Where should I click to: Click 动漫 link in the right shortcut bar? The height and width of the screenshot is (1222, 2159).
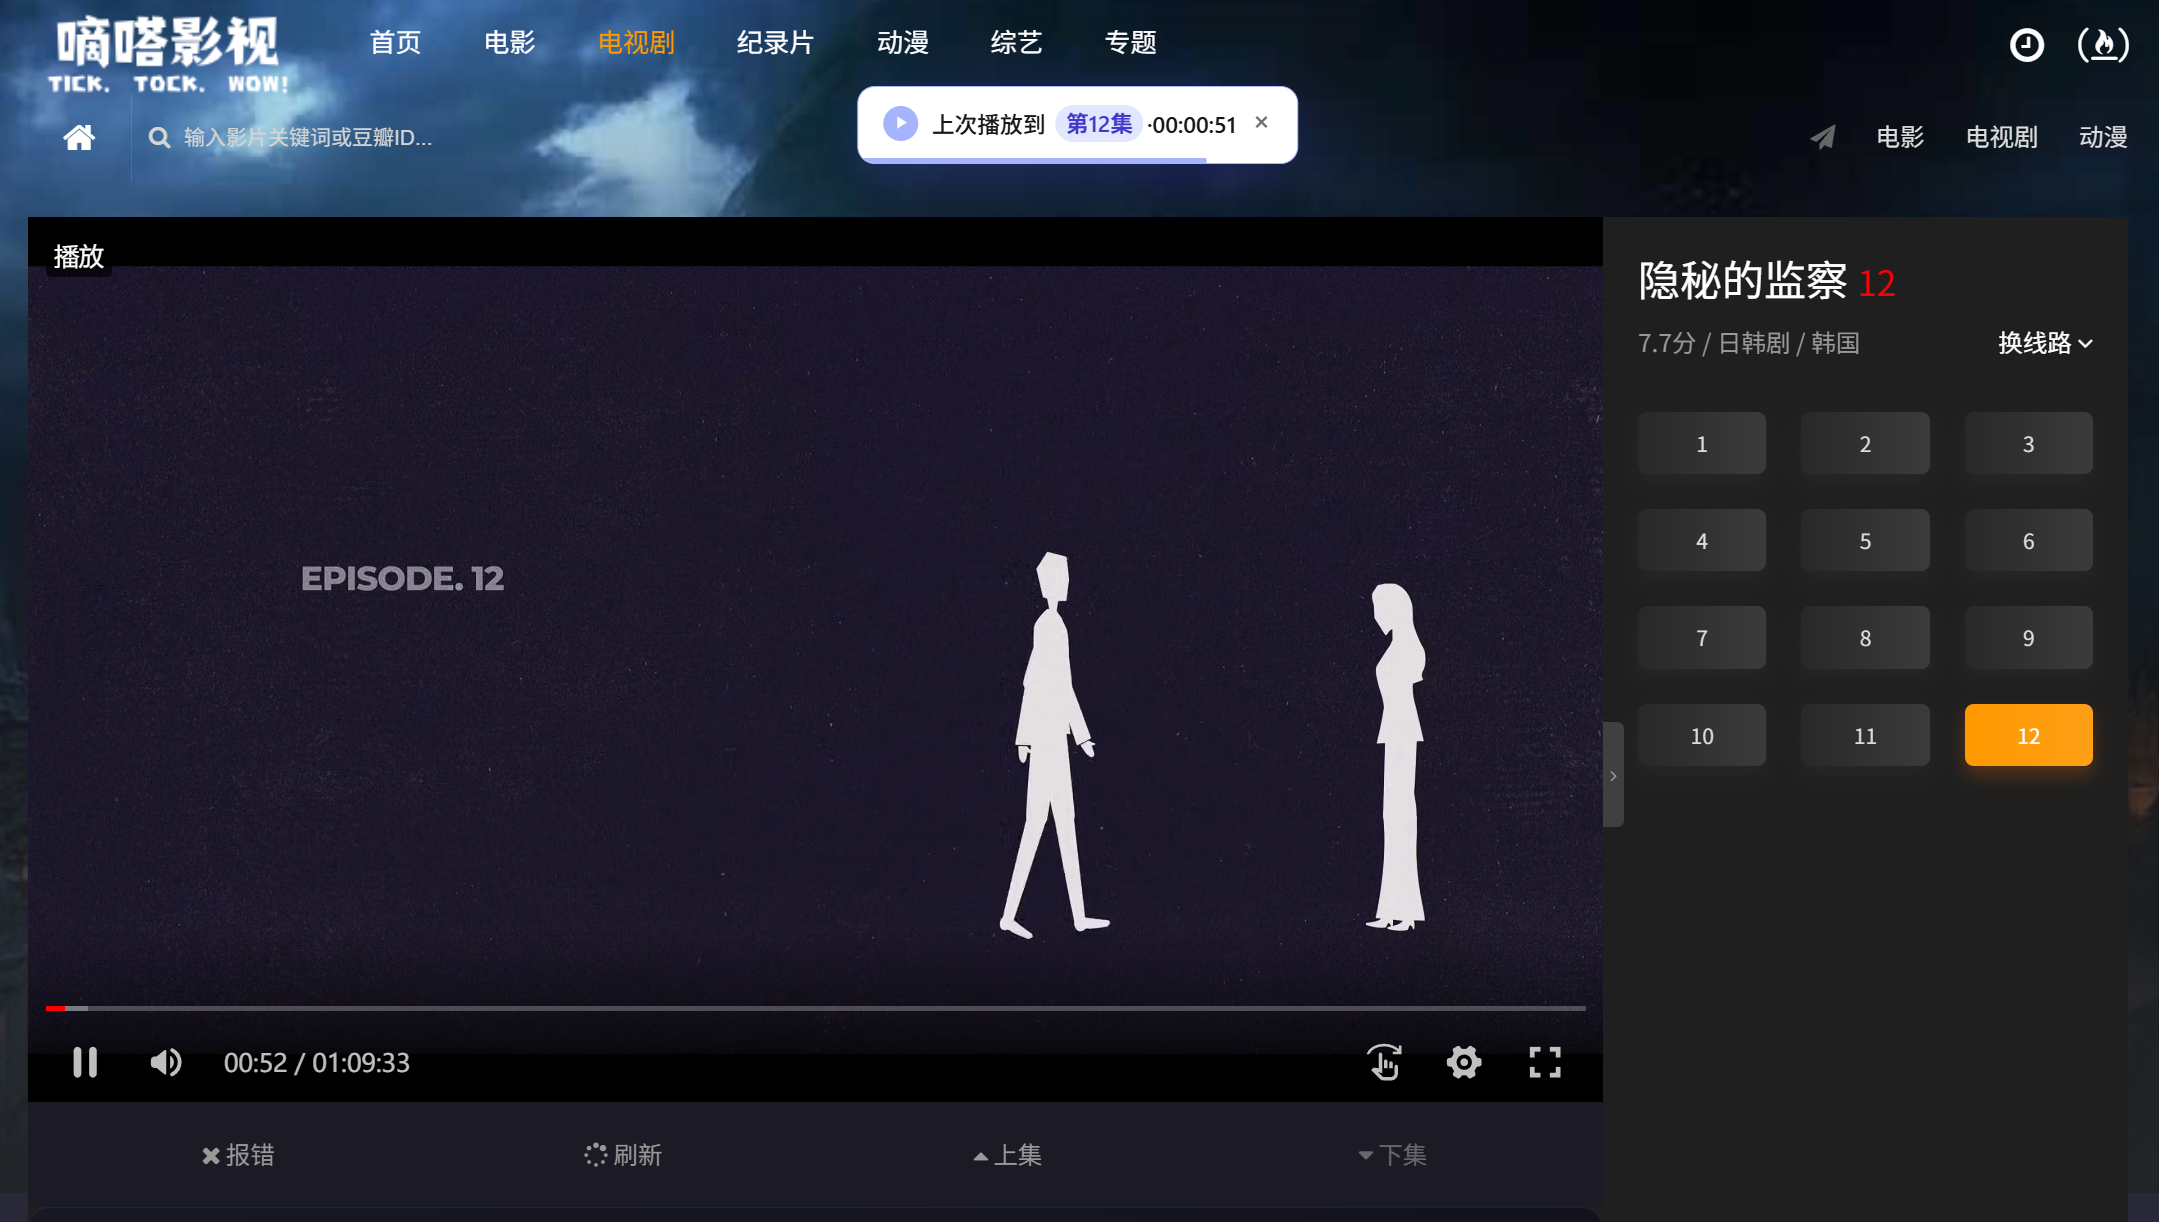coord(2103,137)
